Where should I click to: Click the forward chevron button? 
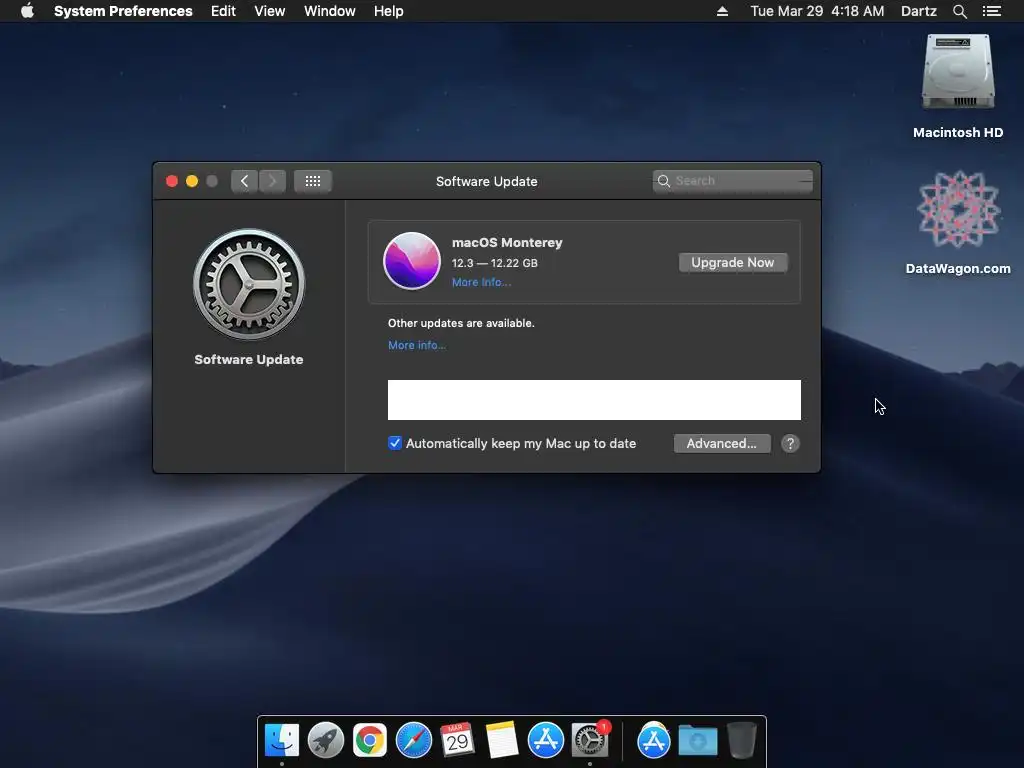272,181
